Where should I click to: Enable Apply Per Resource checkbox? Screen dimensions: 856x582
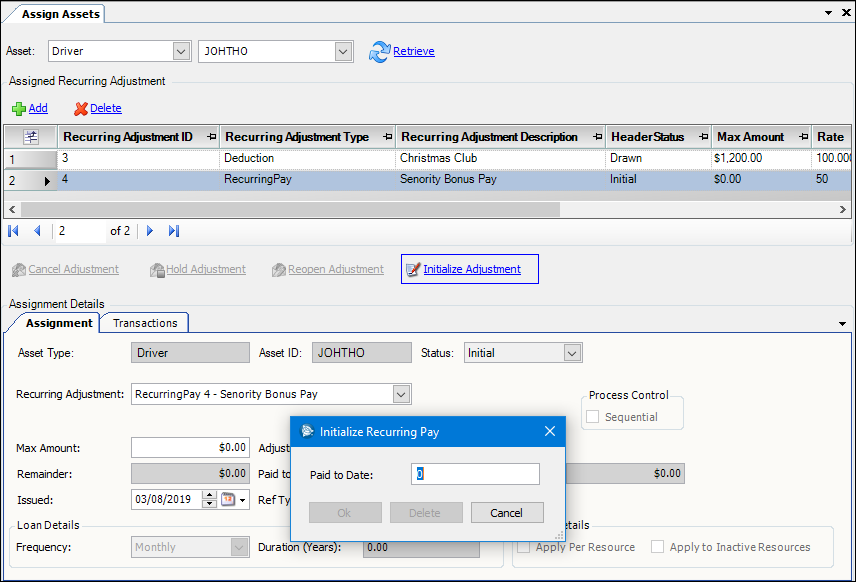(x=524, y=547)
